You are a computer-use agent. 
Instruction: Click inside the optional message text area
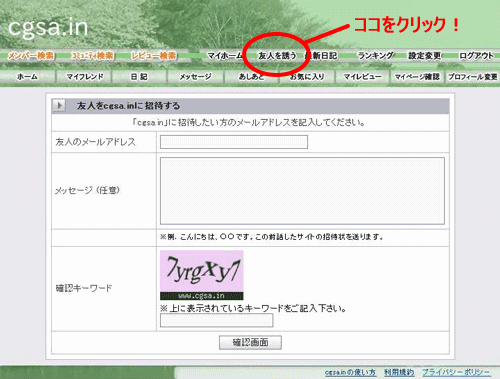tap(302, 191)
